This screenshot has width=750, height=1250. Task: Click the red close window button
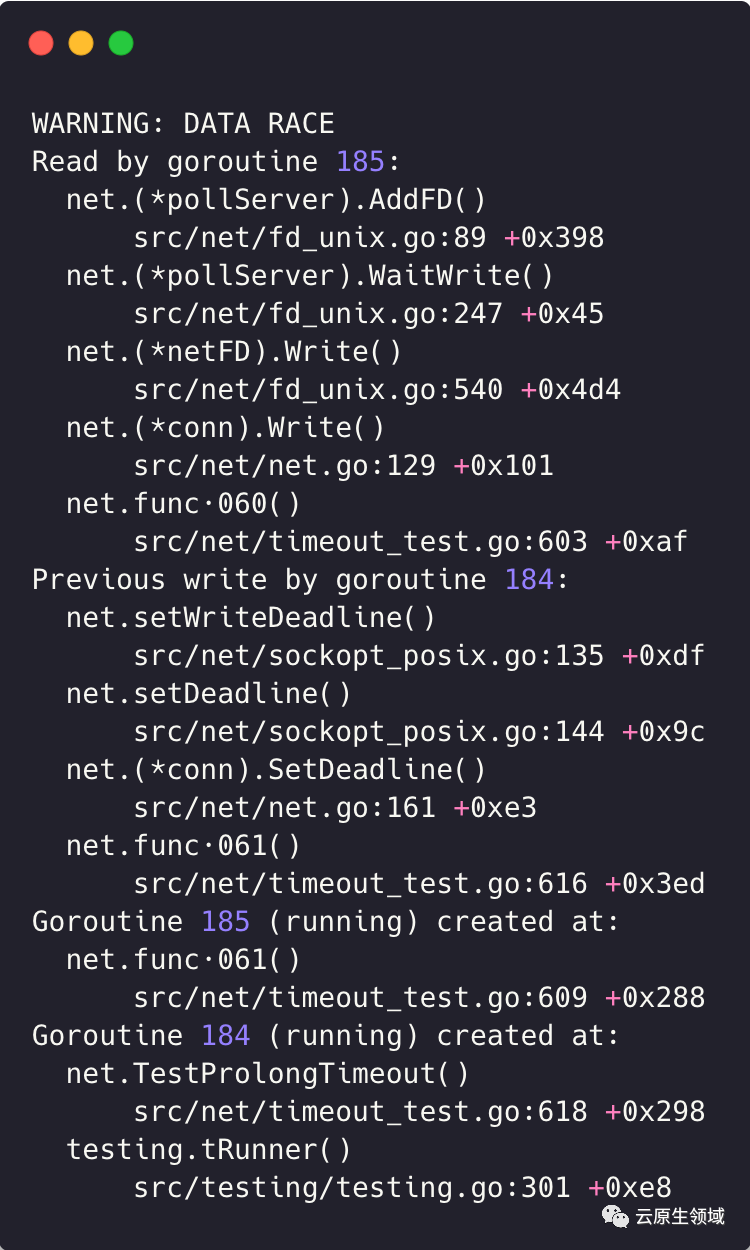pyautogui.click(x=41, y=43)
